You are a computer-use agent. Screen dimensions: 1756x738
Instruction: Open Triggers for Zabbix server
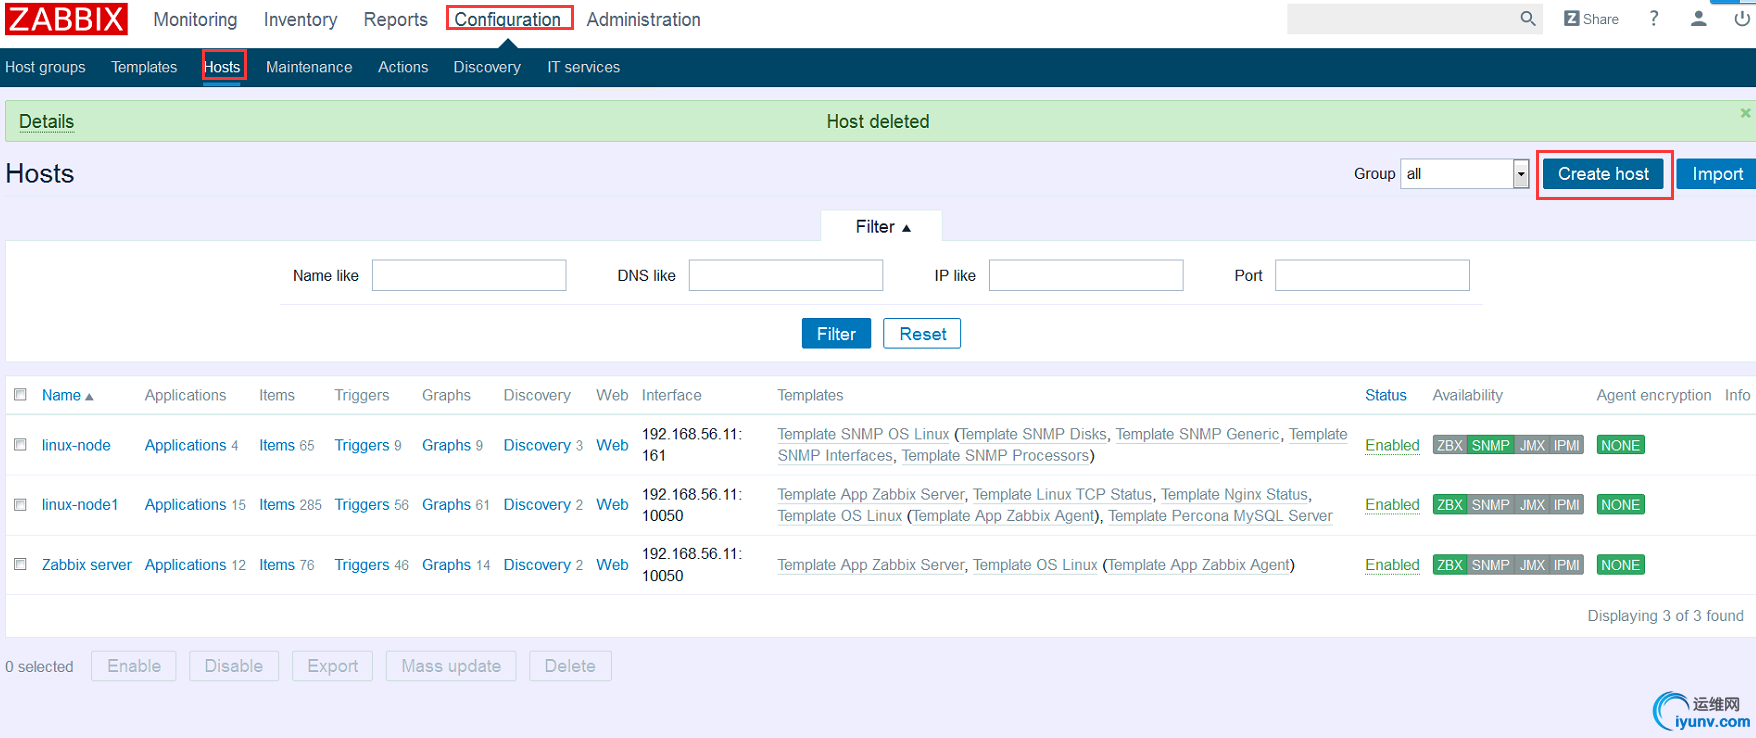coord(362,565)
